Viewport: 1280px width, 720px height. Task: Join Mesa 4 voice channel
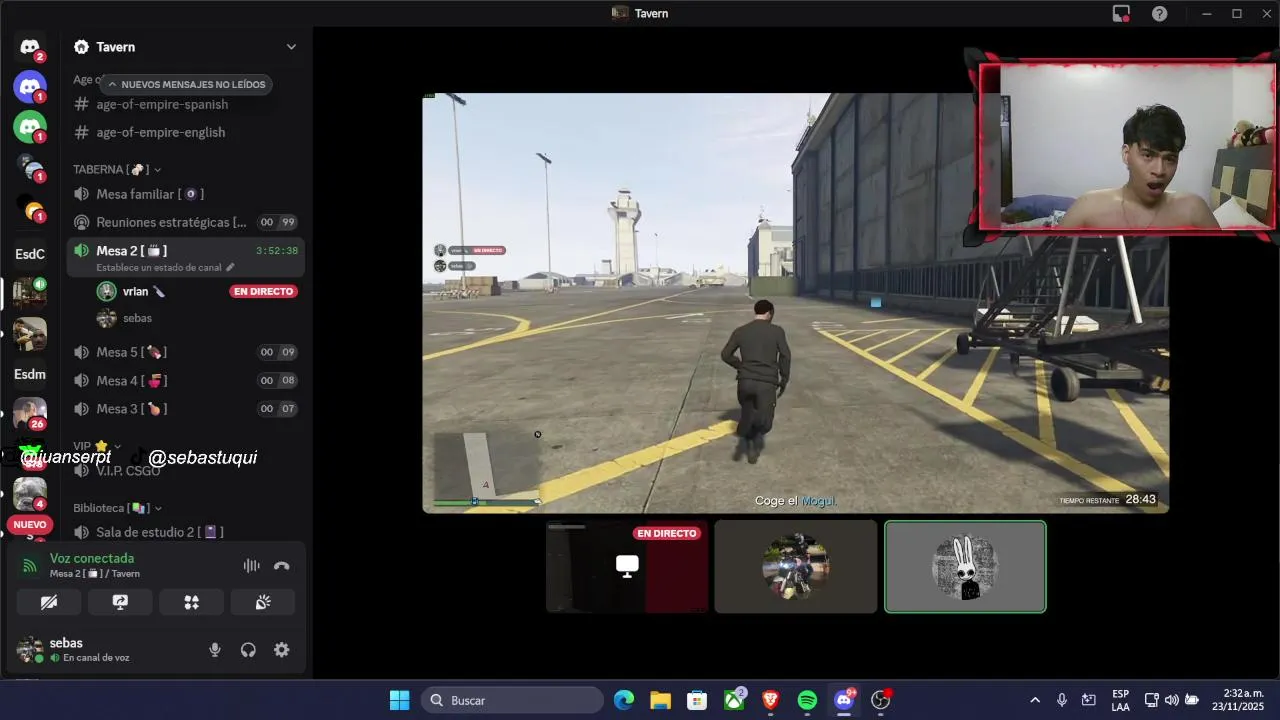coord(186,380)
